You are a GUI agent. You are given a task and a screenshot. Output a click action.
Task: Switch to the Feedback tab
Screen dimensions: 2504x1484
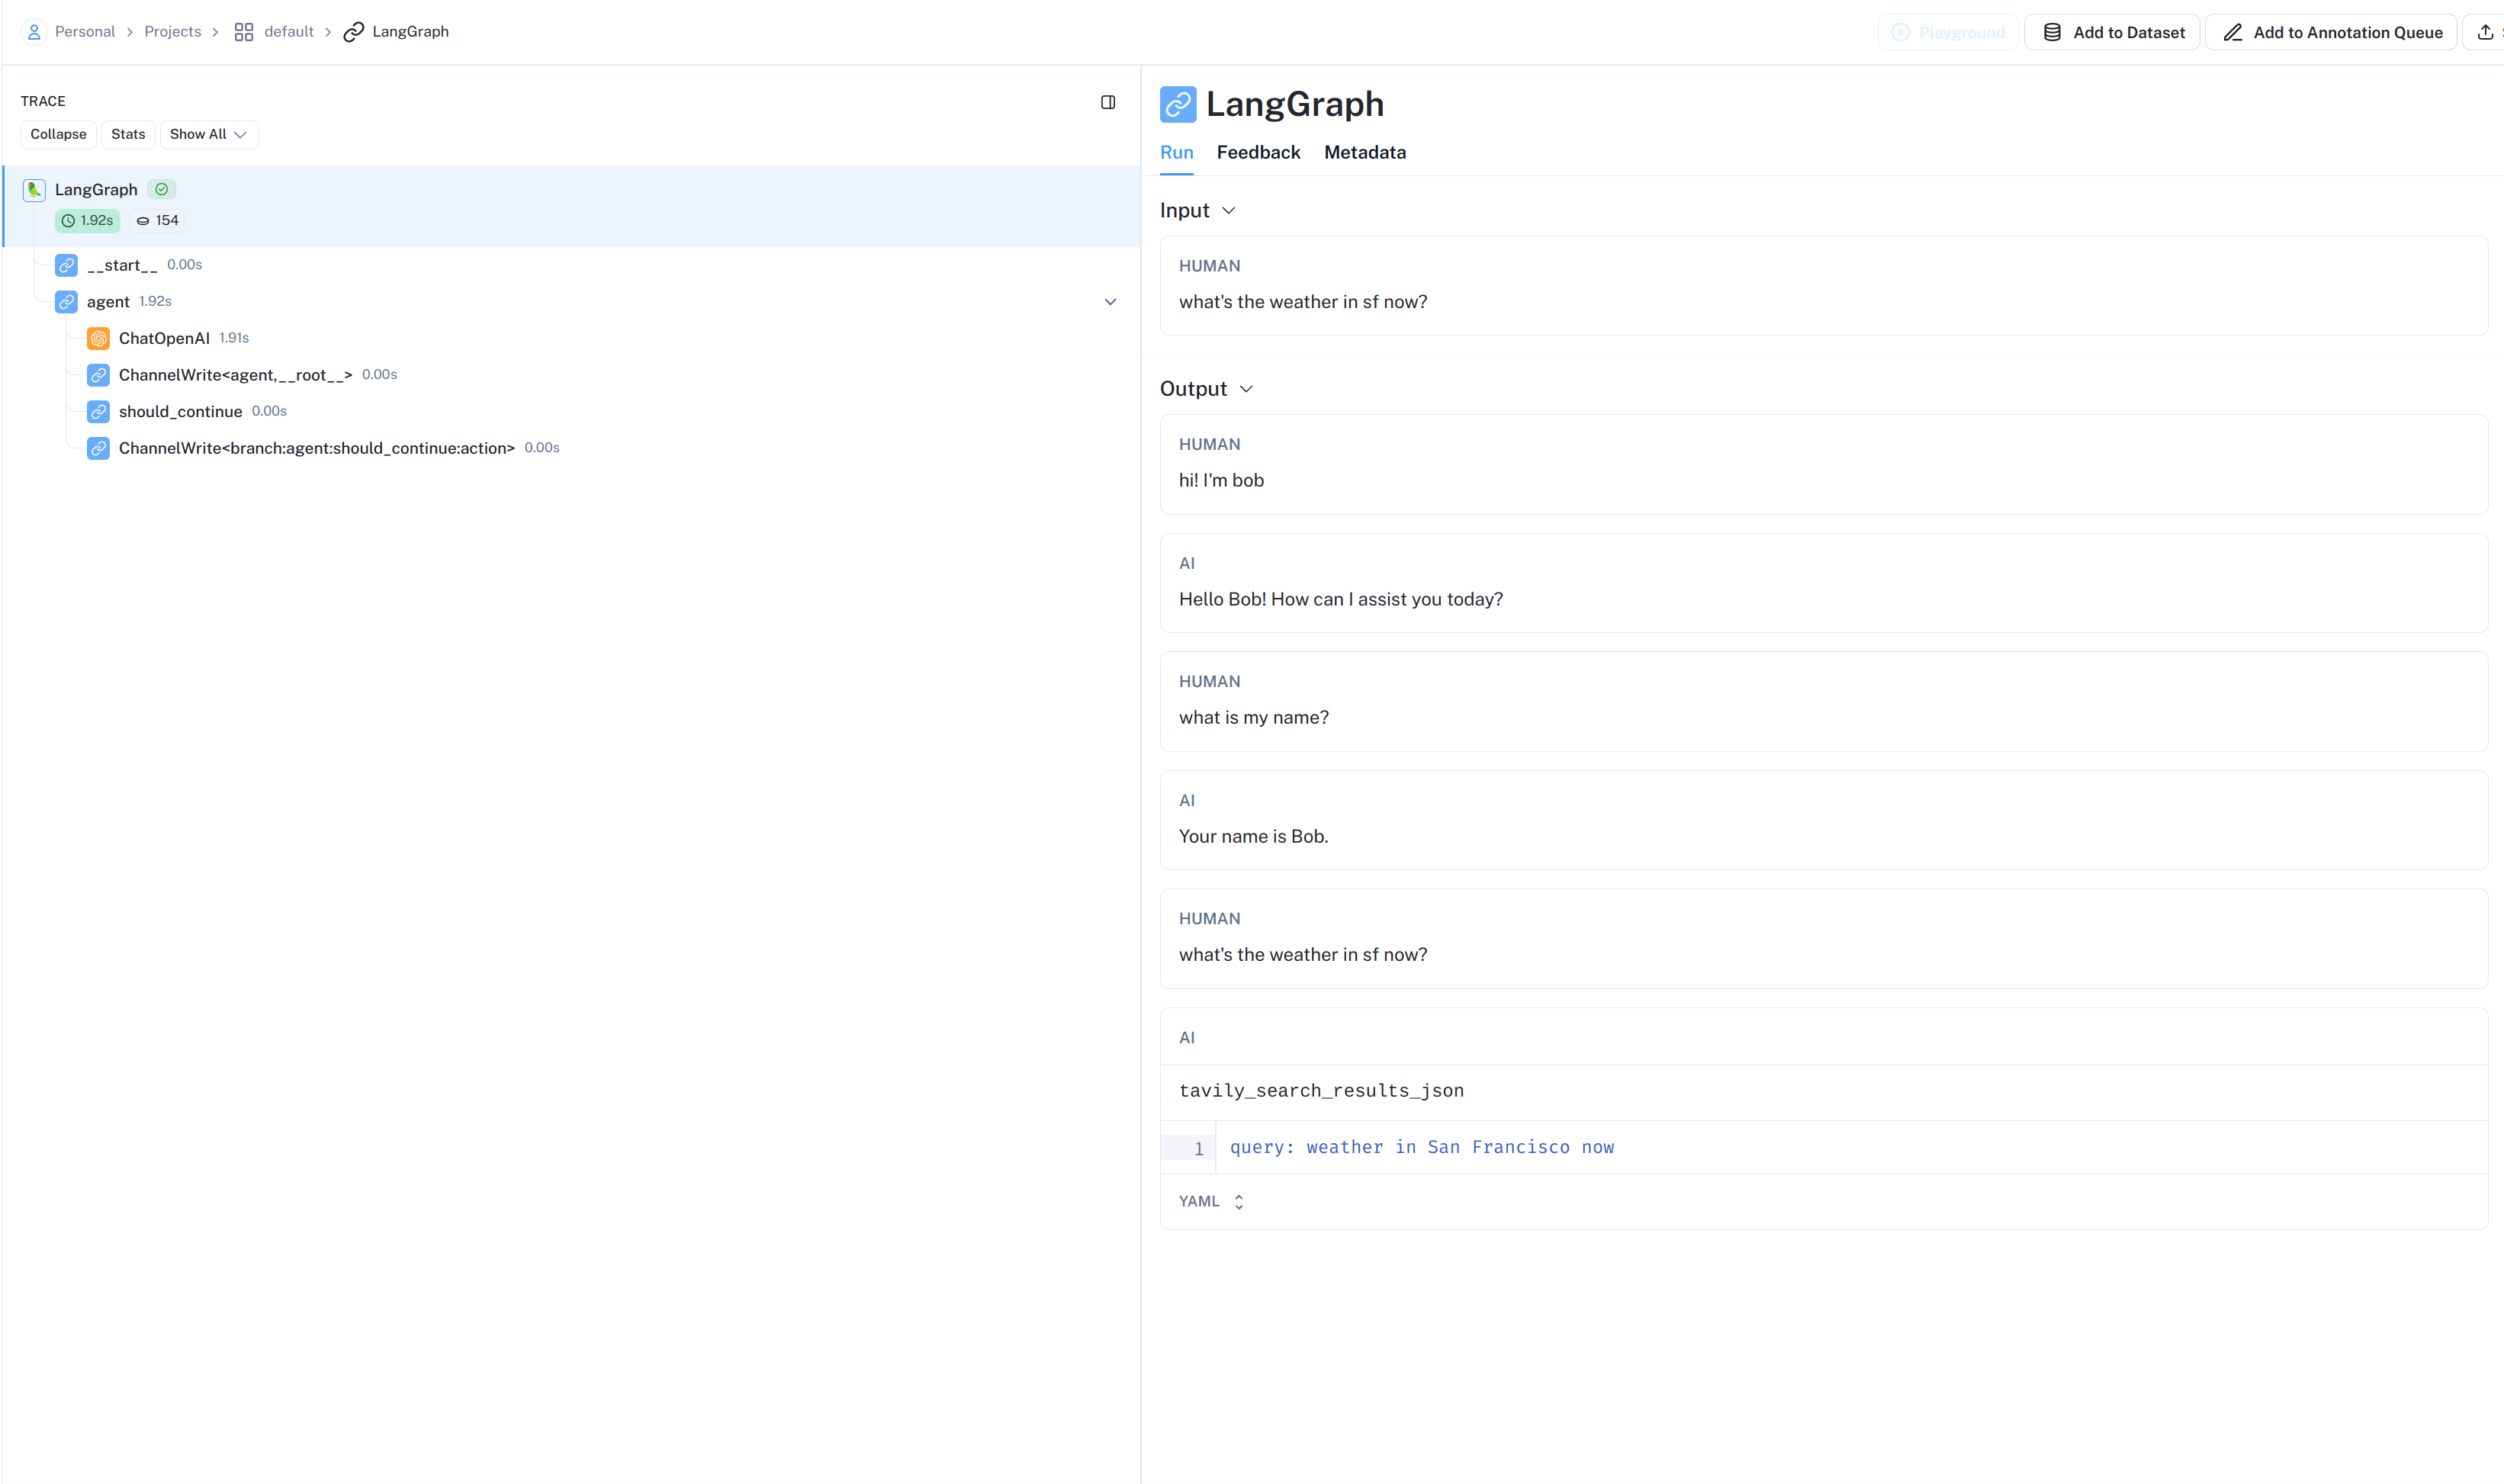(1258, 153)
